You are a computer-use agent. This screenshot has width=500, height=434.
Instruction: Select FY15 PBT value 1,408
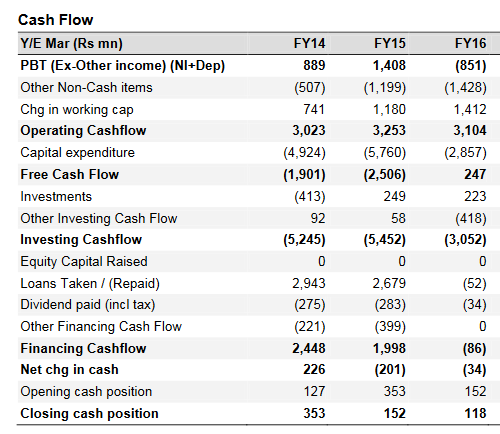pos(389,65)
